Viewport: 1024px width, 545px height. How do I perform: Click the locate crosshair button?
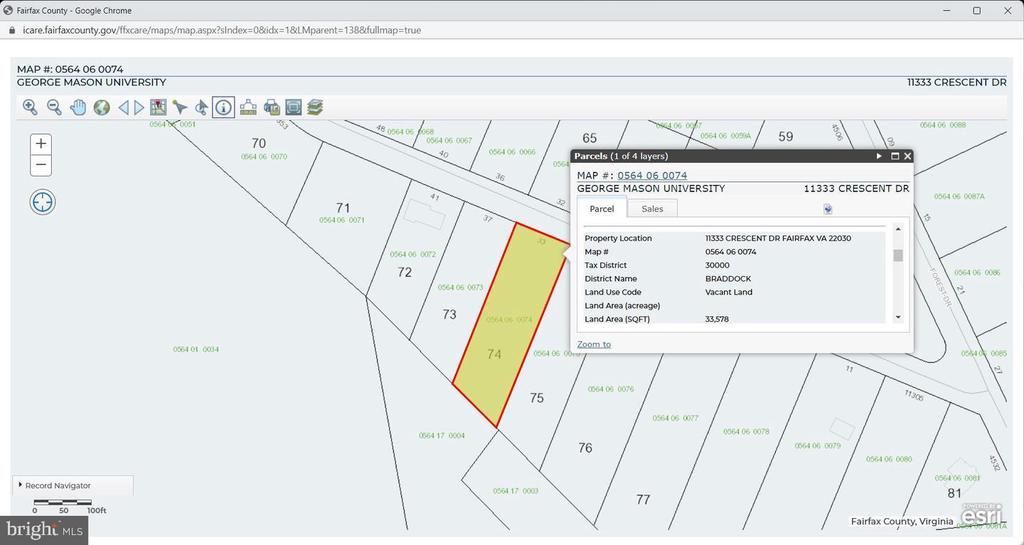42,202
